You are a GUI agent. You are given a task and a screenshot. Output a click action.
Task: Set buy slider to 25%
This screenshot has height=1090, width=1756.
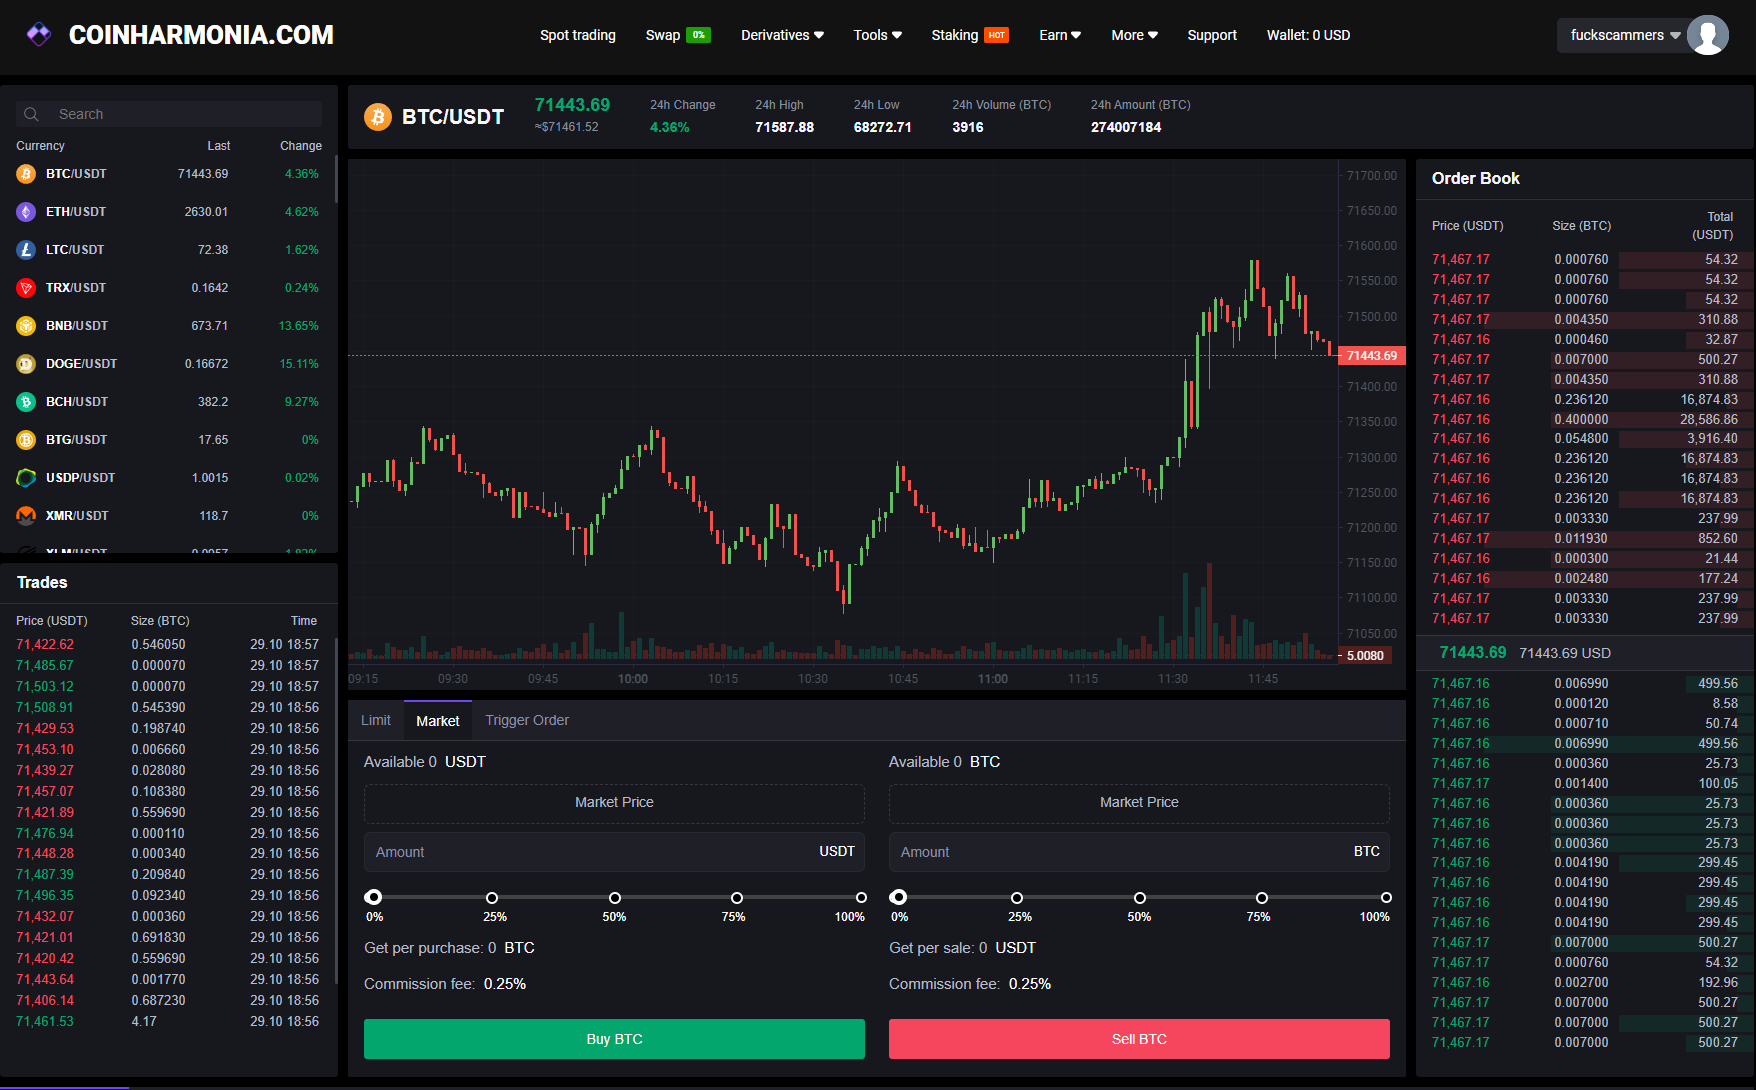tap(492, 898)
